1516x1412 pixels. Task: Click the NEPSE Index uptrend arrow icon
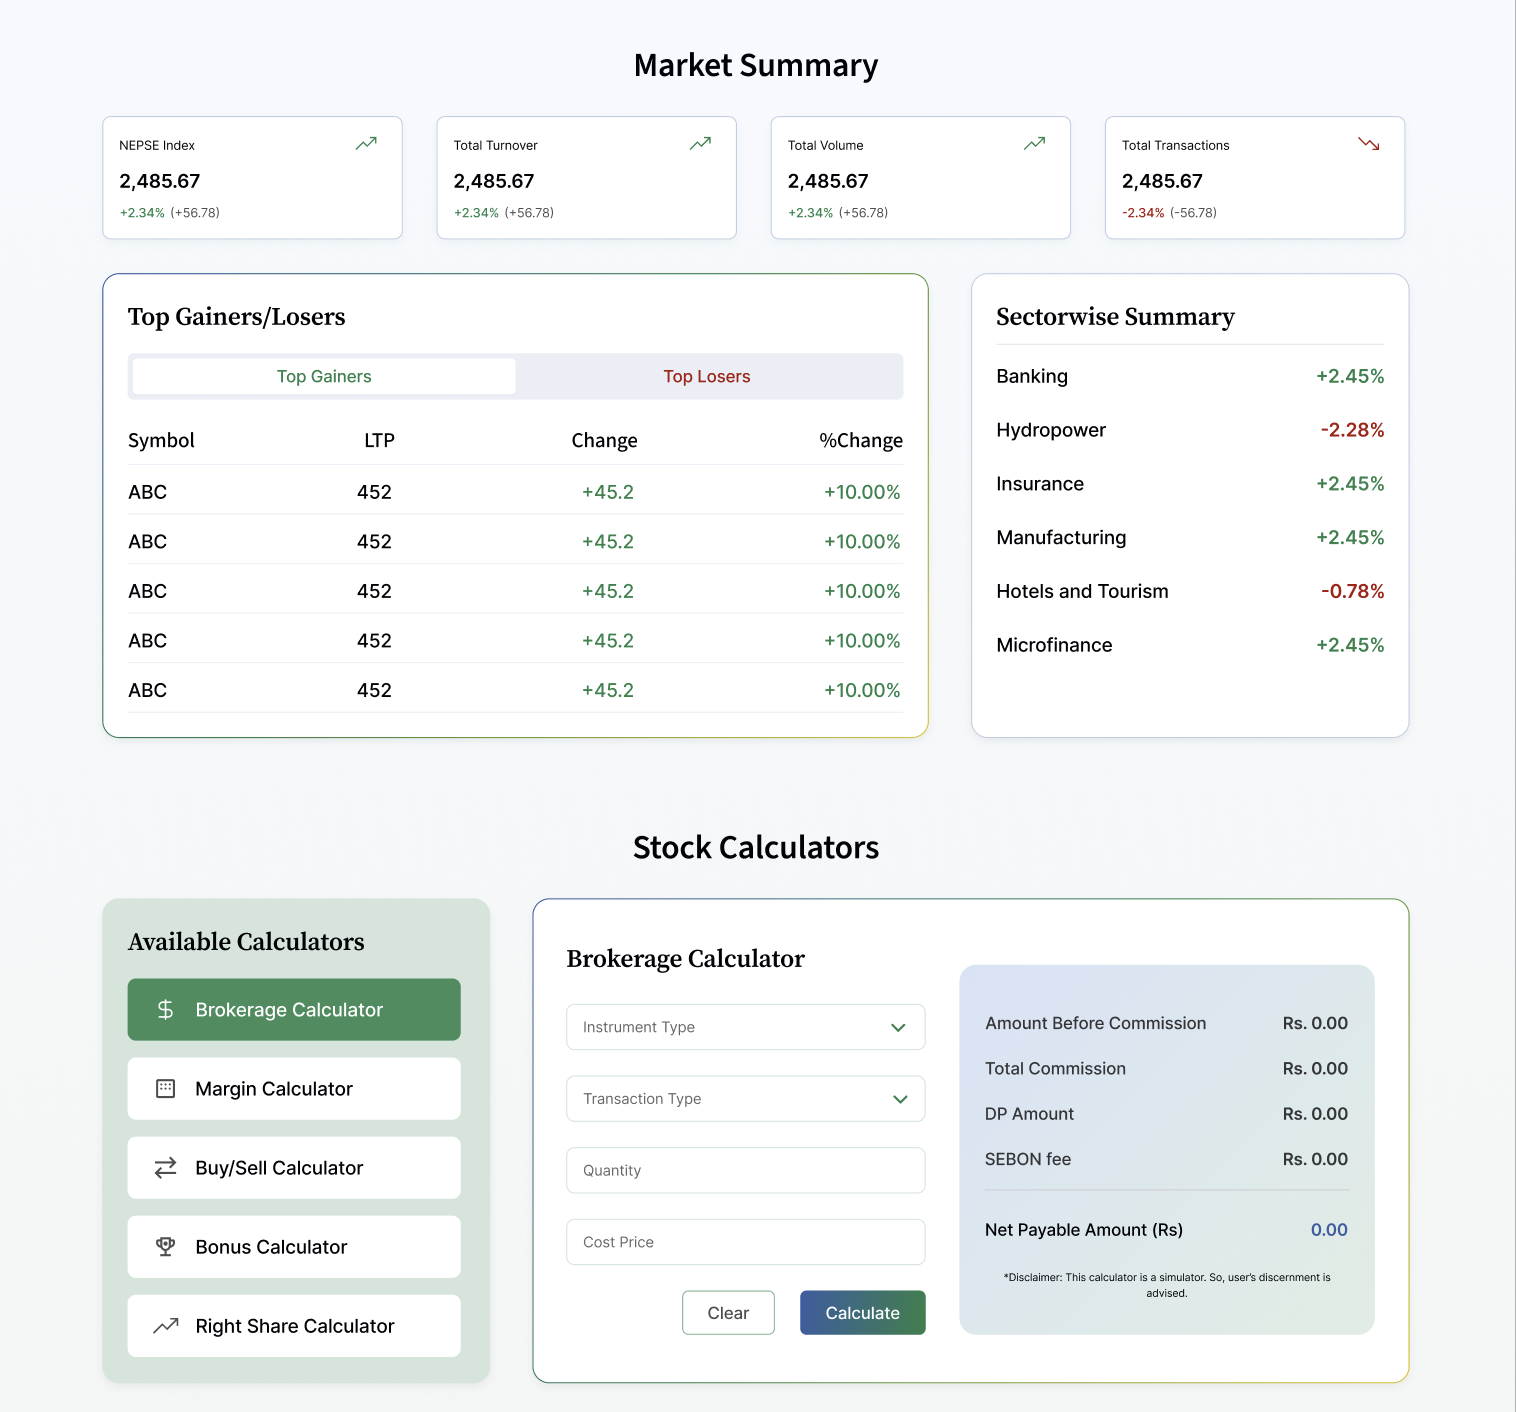pos(366,144)
